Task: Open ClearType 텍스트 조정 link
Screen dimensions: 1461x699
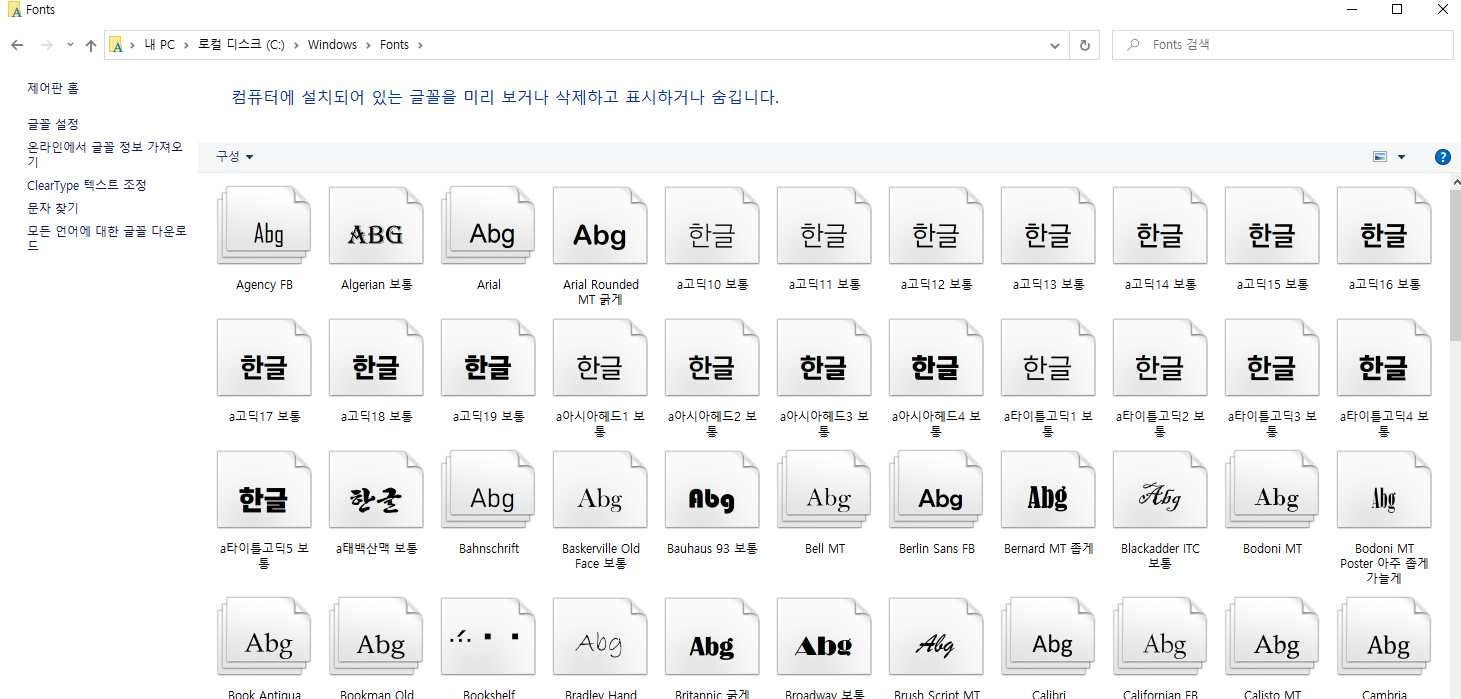Action: pyautogui.click(x=87, y=185)
